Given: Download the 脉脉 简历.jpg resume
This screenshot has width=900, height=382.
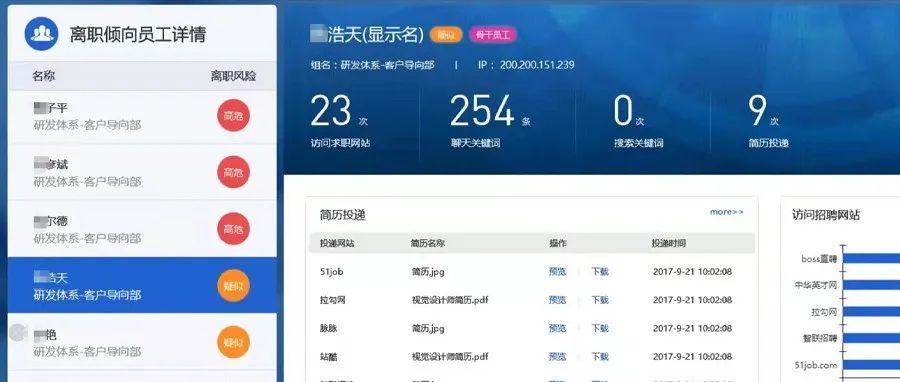Looking at the screenshot, I should 600,328.
